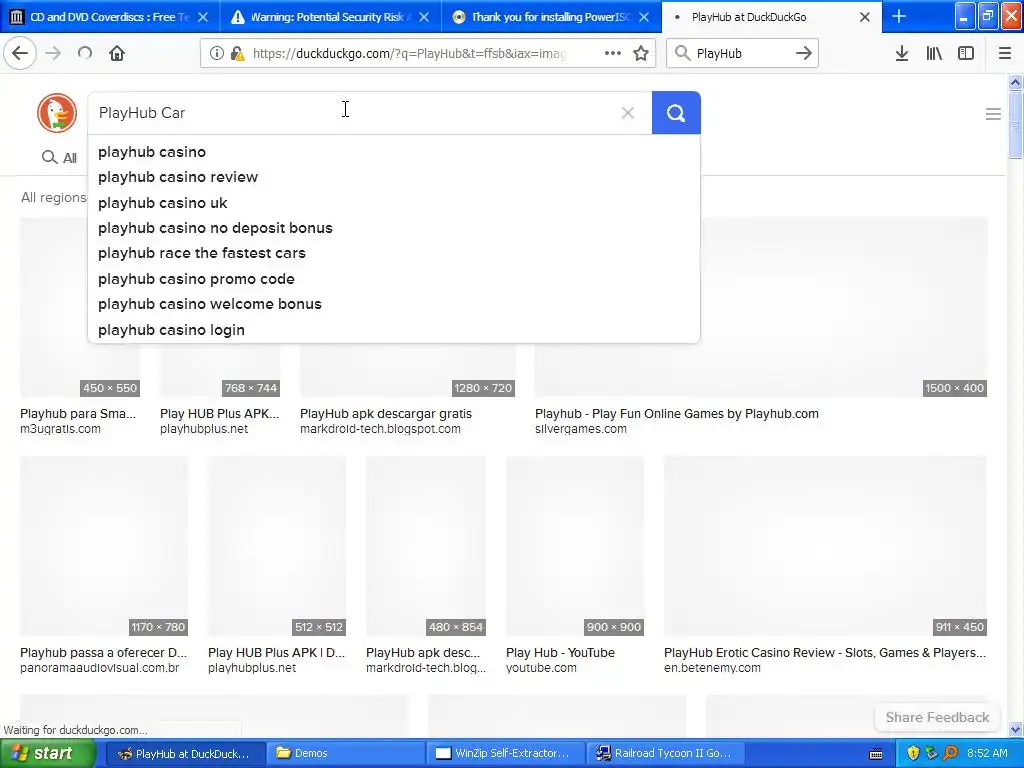Open DuckDuckGo side menu icon
This screenshot has height=768, width=1024.
click(x=993, y=114)
